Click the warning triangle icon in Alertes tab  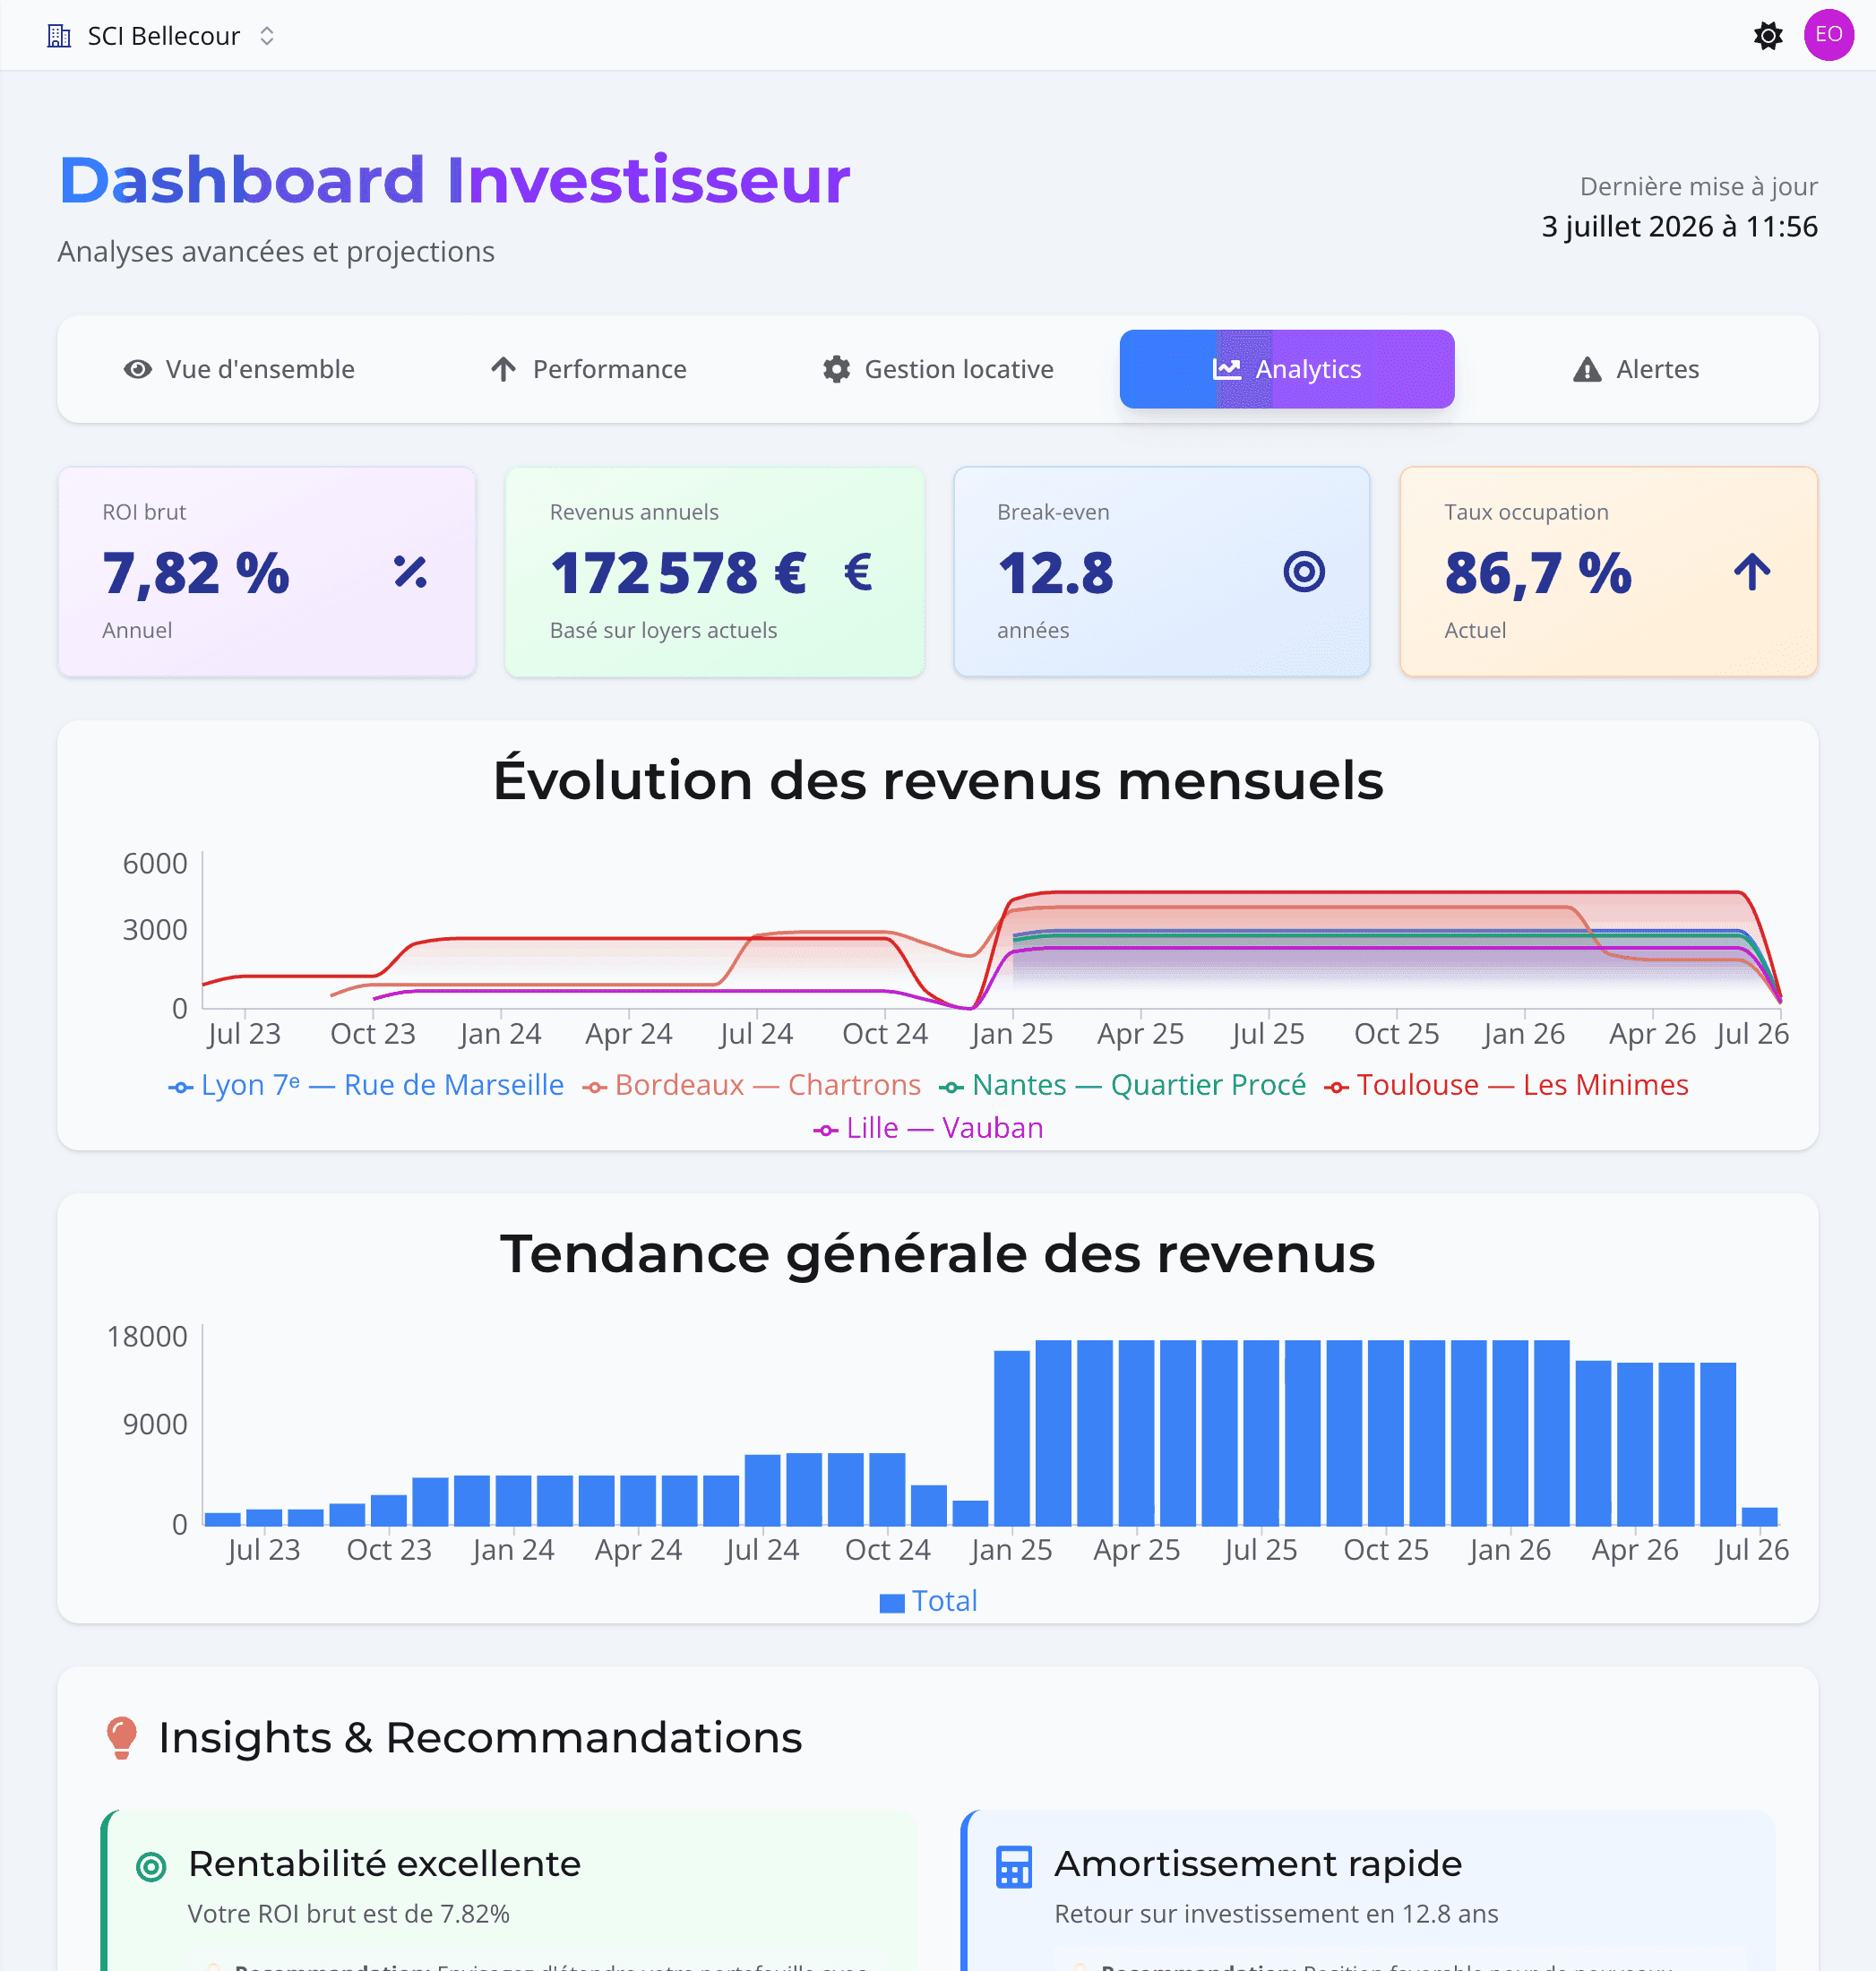click(1587, 370)
